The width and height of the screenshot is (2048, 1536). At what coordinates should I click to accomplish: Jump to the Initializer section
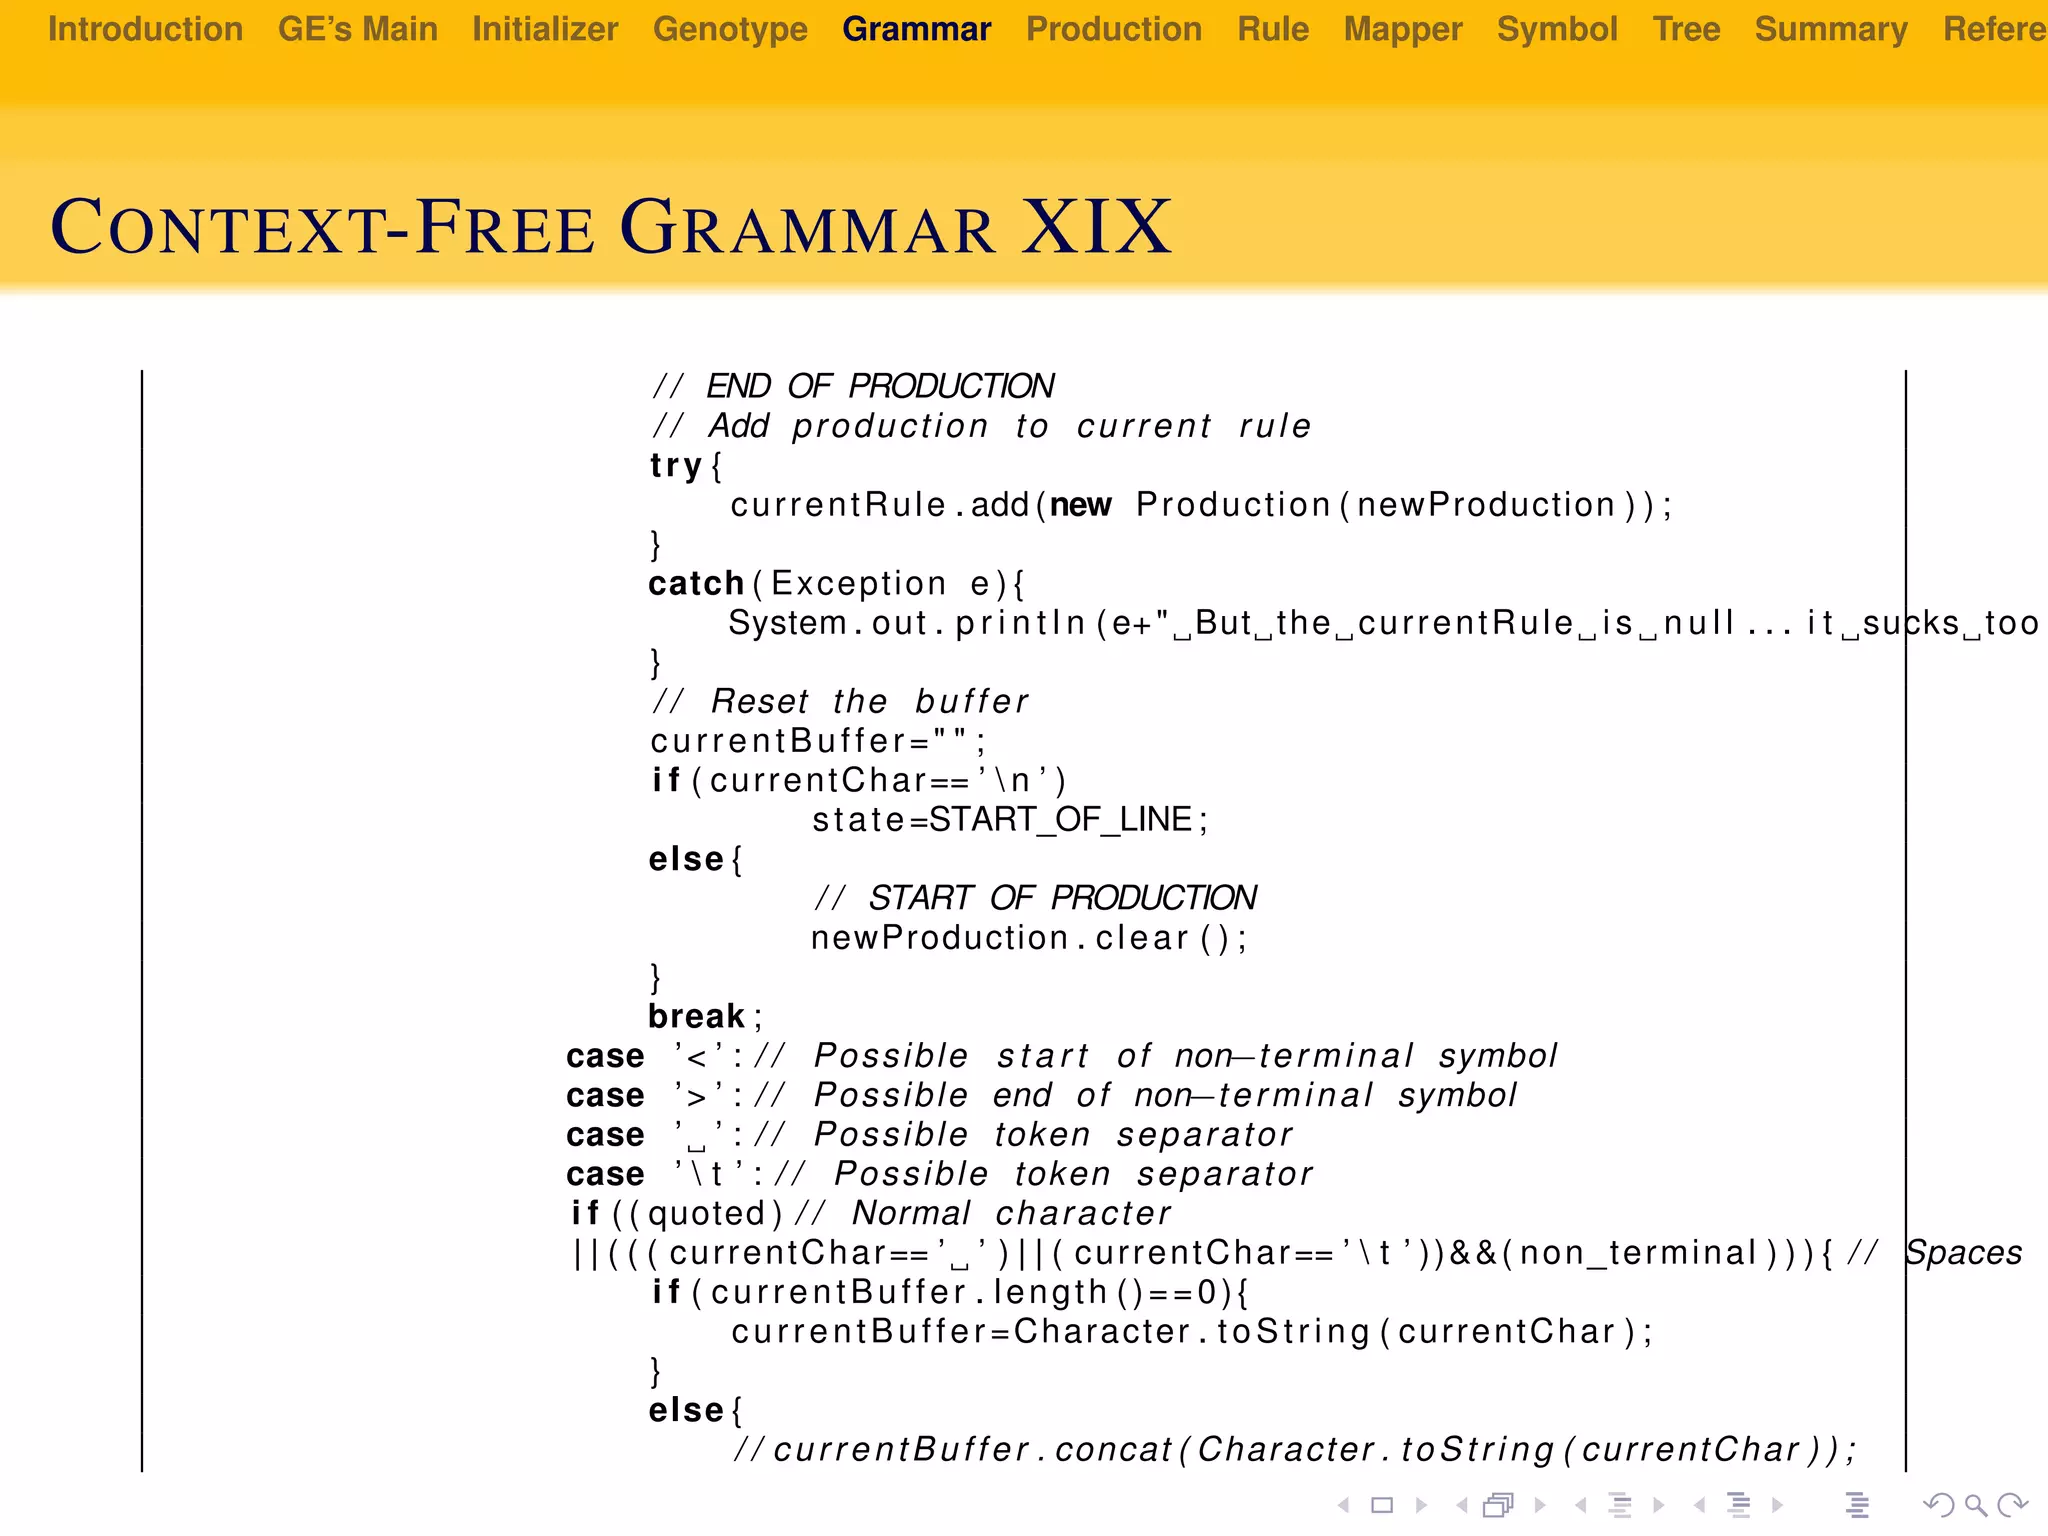pyautogui.click(x=545, y=29)
